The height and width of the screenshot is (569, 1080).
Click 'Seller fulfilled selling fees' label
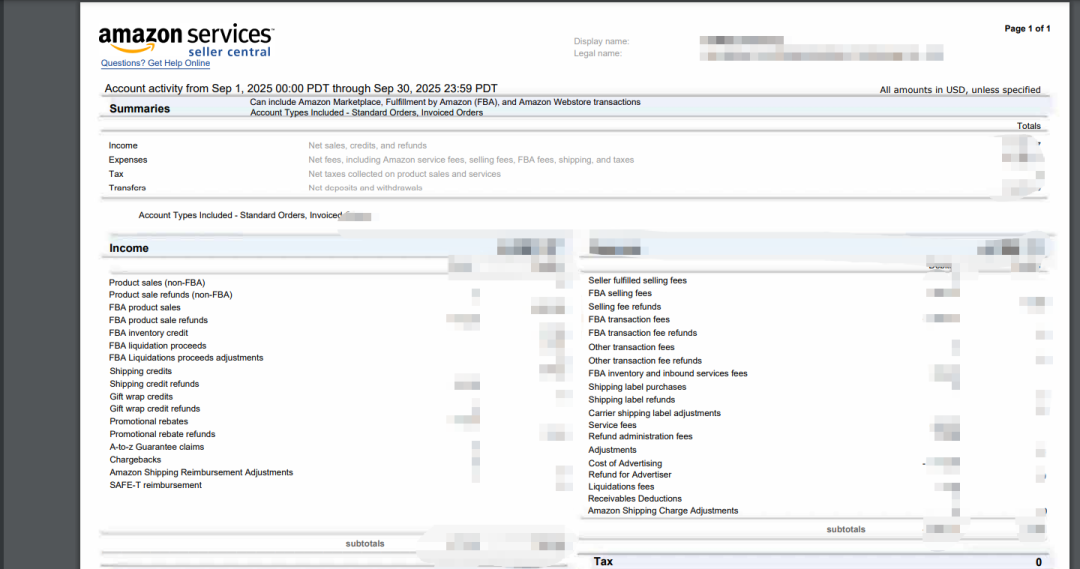(x=637, y=280)
